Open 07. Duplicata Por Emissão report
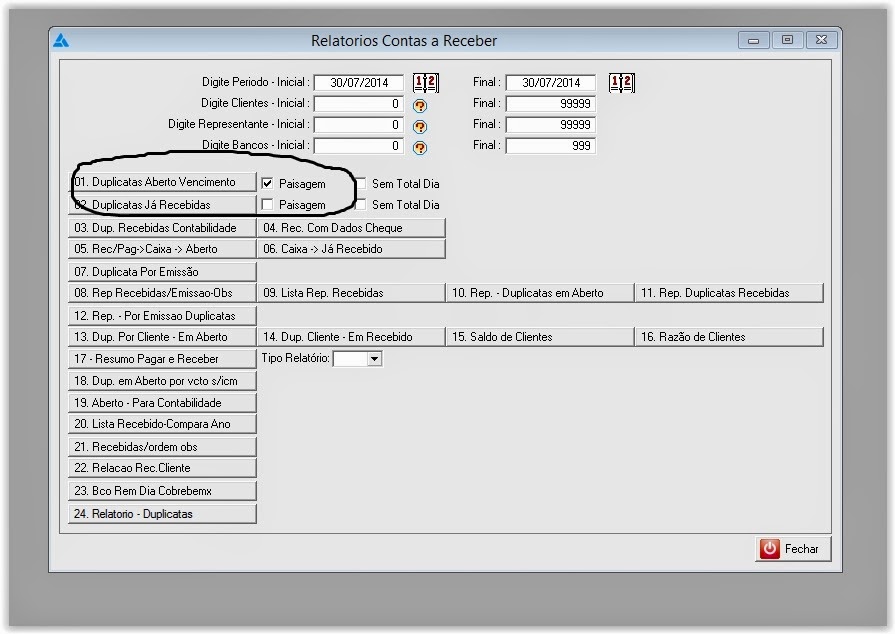 pyautogui.click(x=162, y=272)
